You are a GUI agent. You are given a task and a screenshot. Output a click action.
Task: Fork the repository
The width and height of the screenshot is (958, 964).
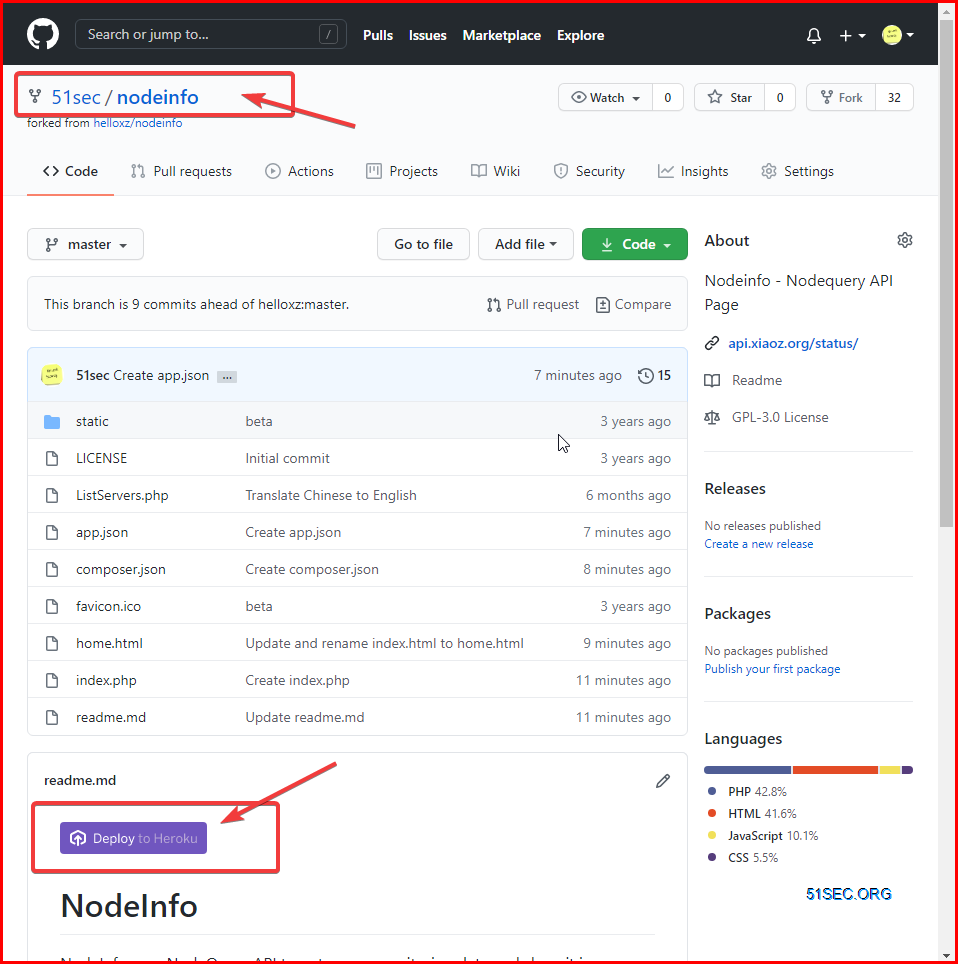click(x=841, y=97)
